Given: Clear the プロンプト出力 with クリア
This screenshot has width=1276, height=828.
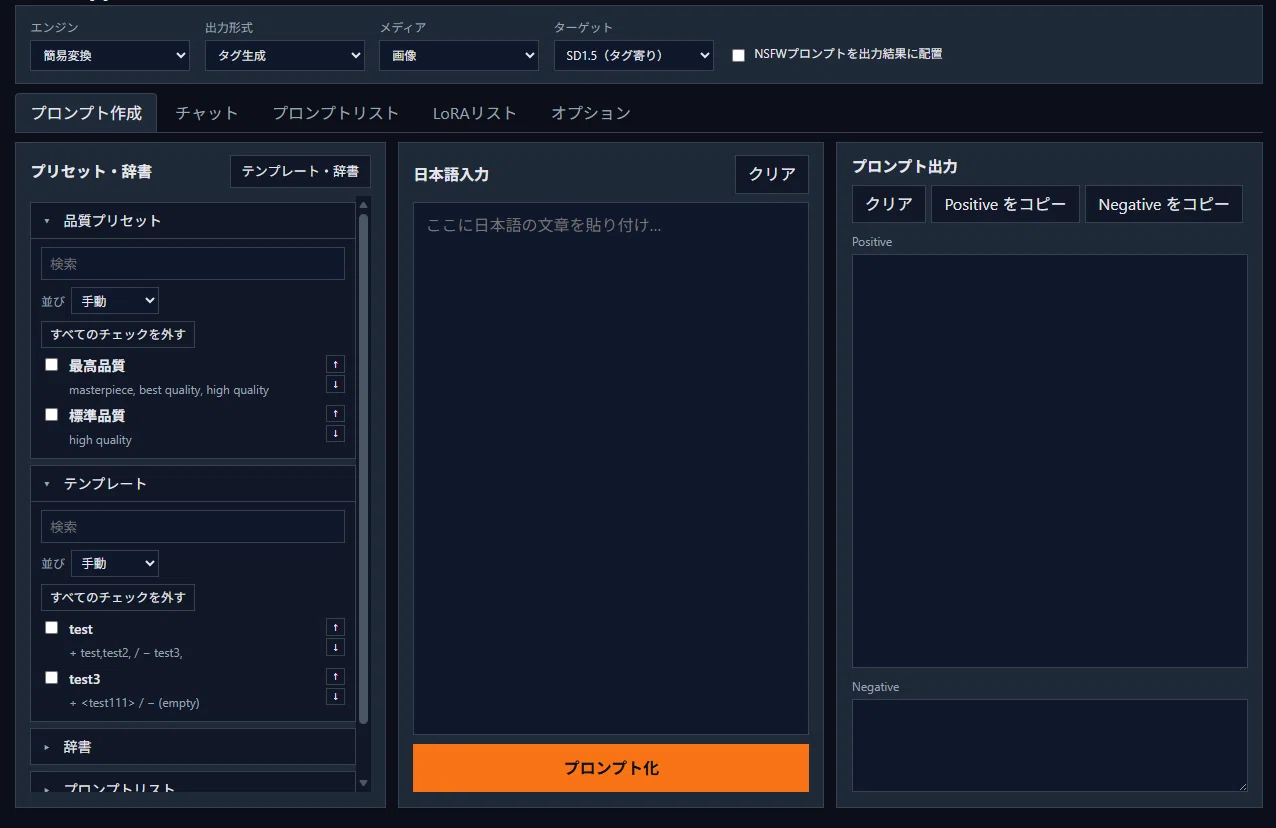Looking at the screenshot, I should click(x=889, y=204).
